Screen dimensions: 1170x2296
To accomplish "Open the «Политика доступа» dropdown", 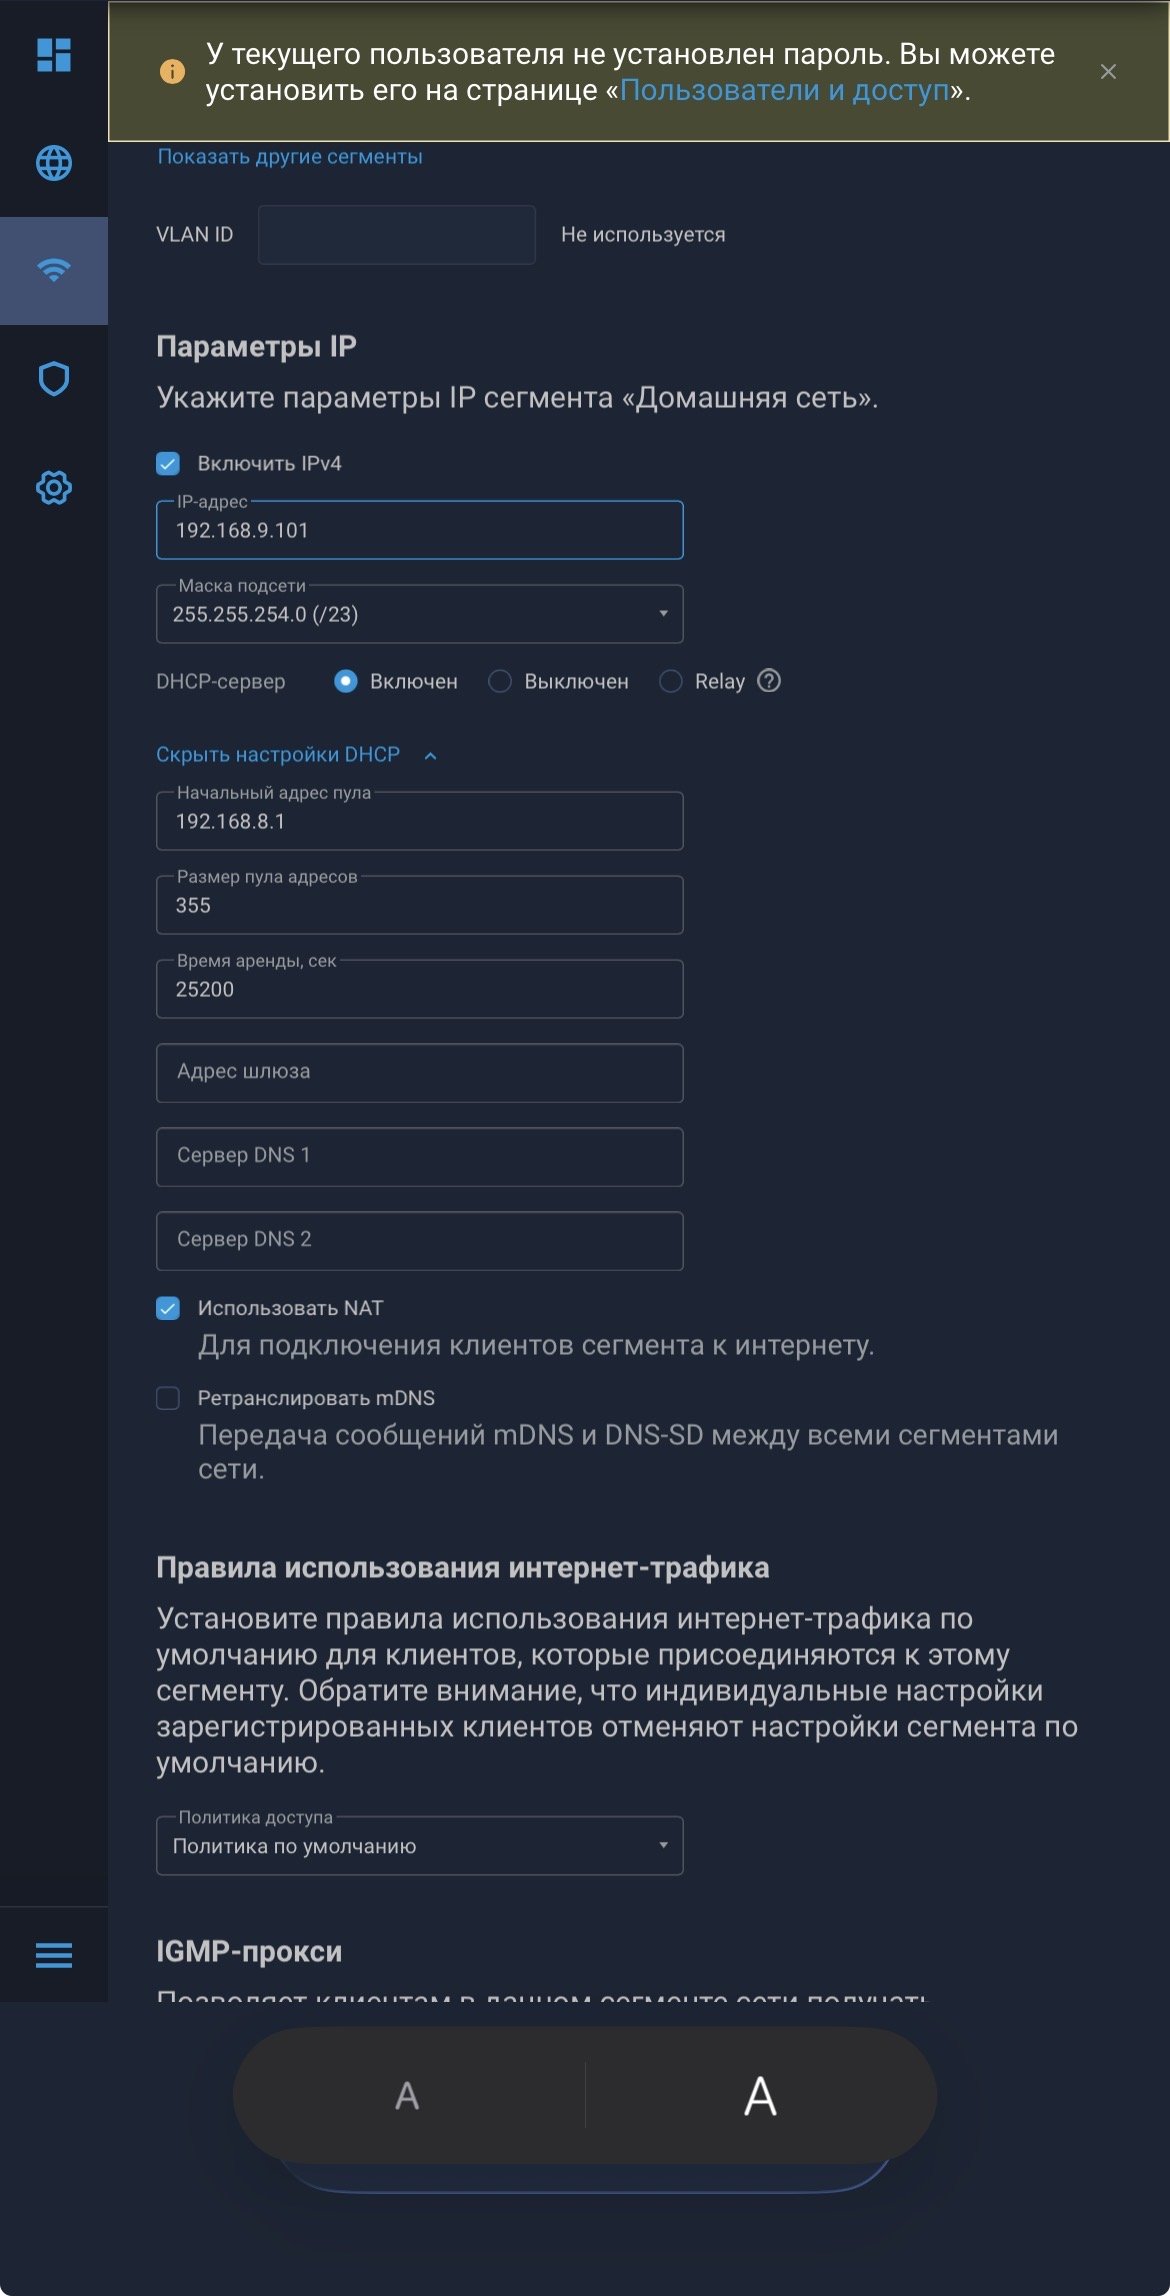I will coord(419,1846).
